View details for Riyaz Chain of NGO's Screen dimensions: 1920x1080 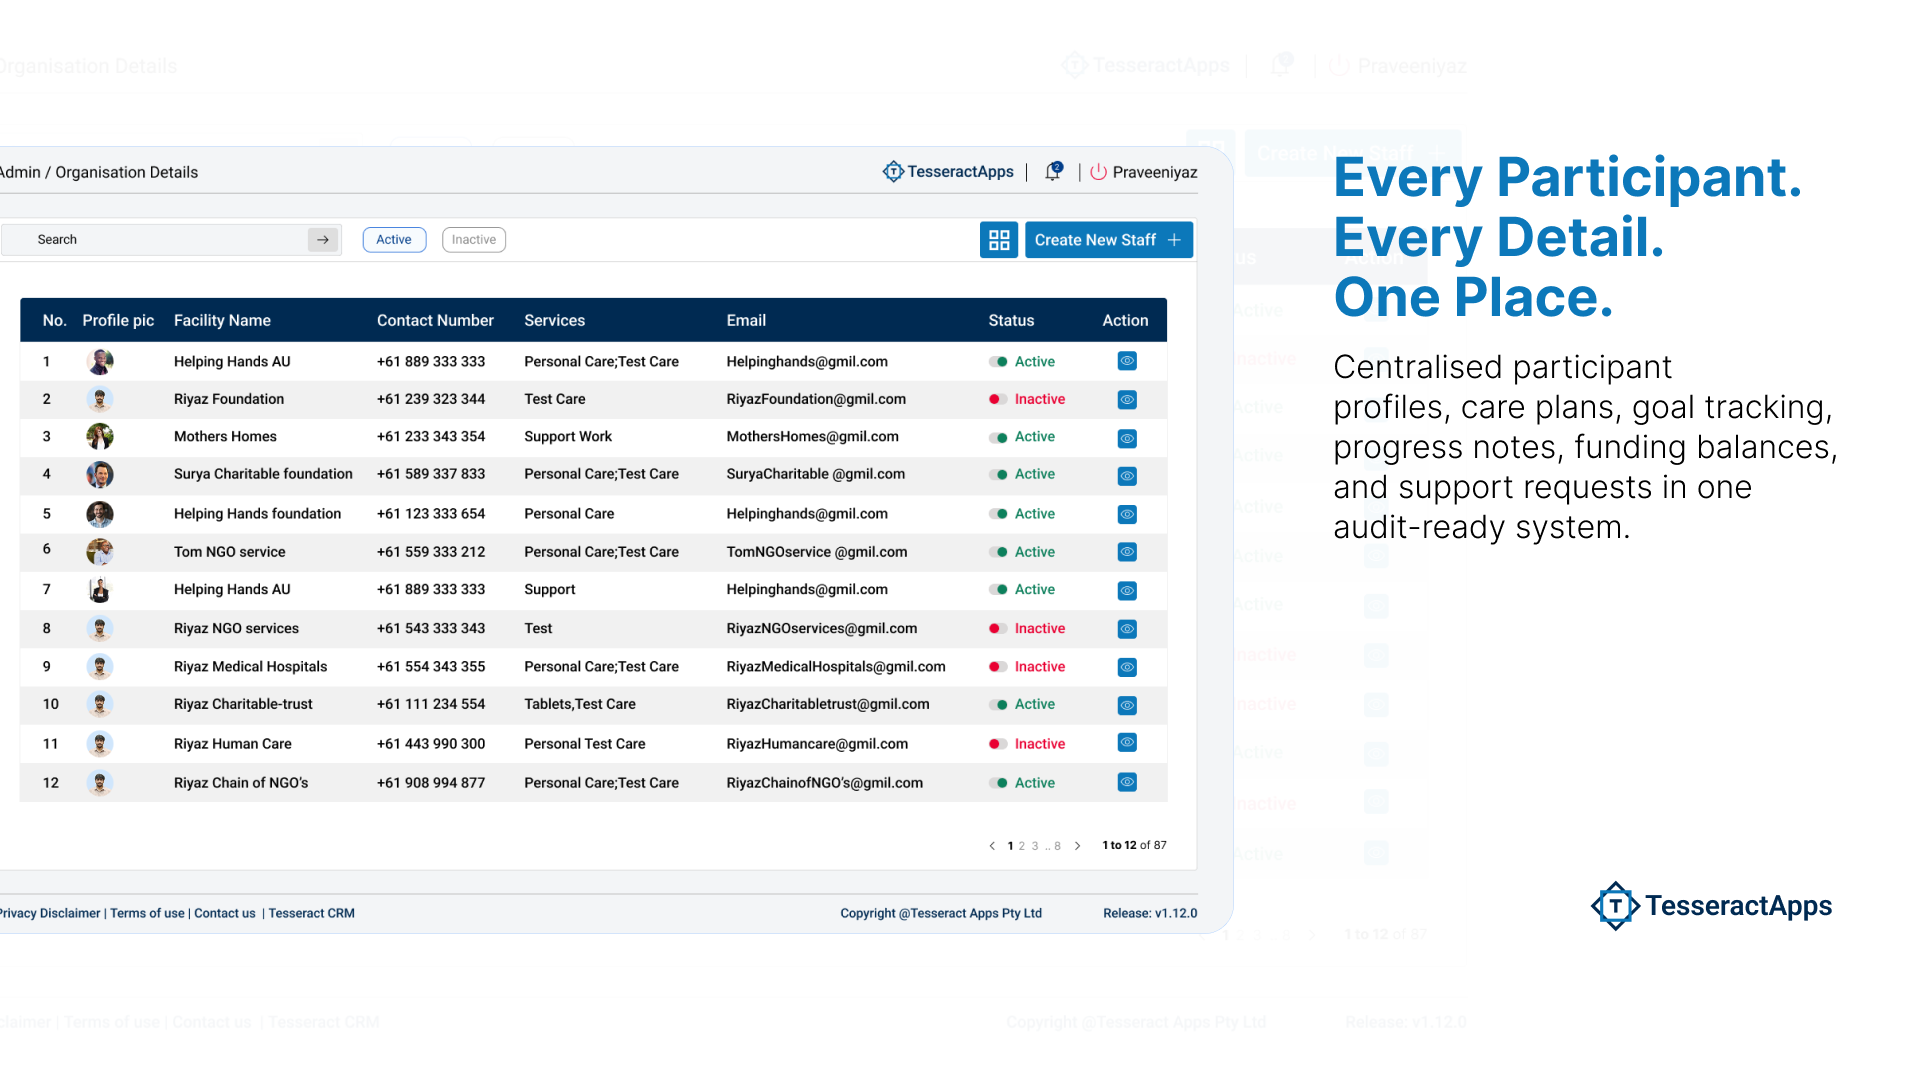[1127, 782]
